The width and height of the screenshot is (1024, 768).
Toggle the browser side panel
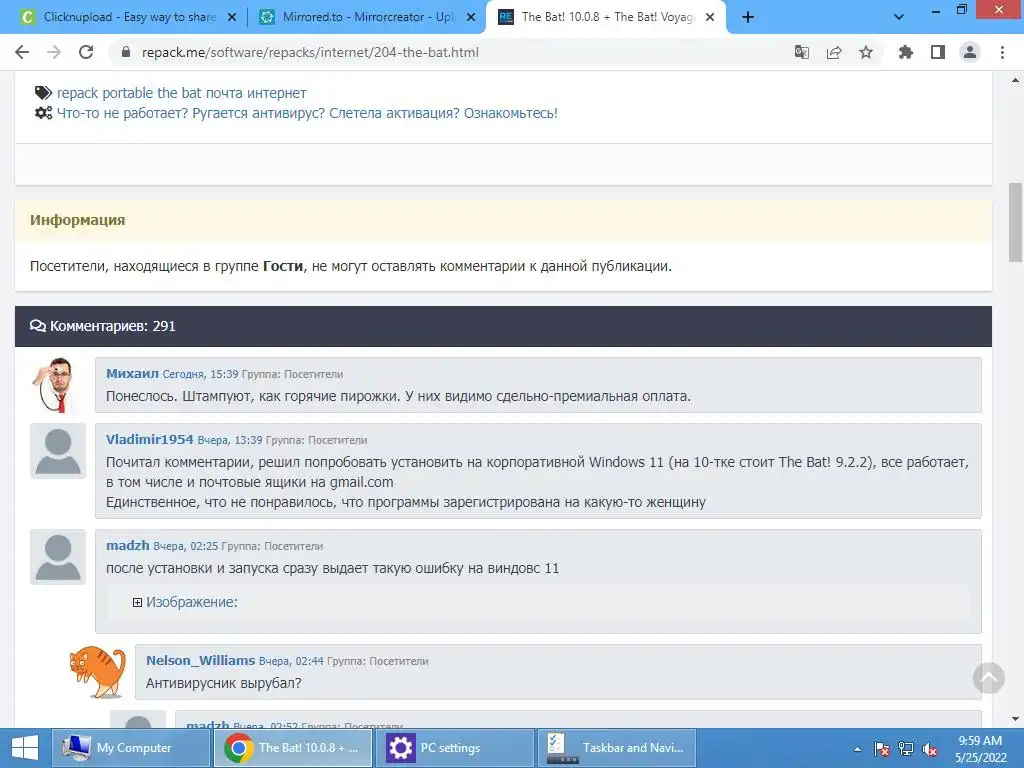(938, 52)
